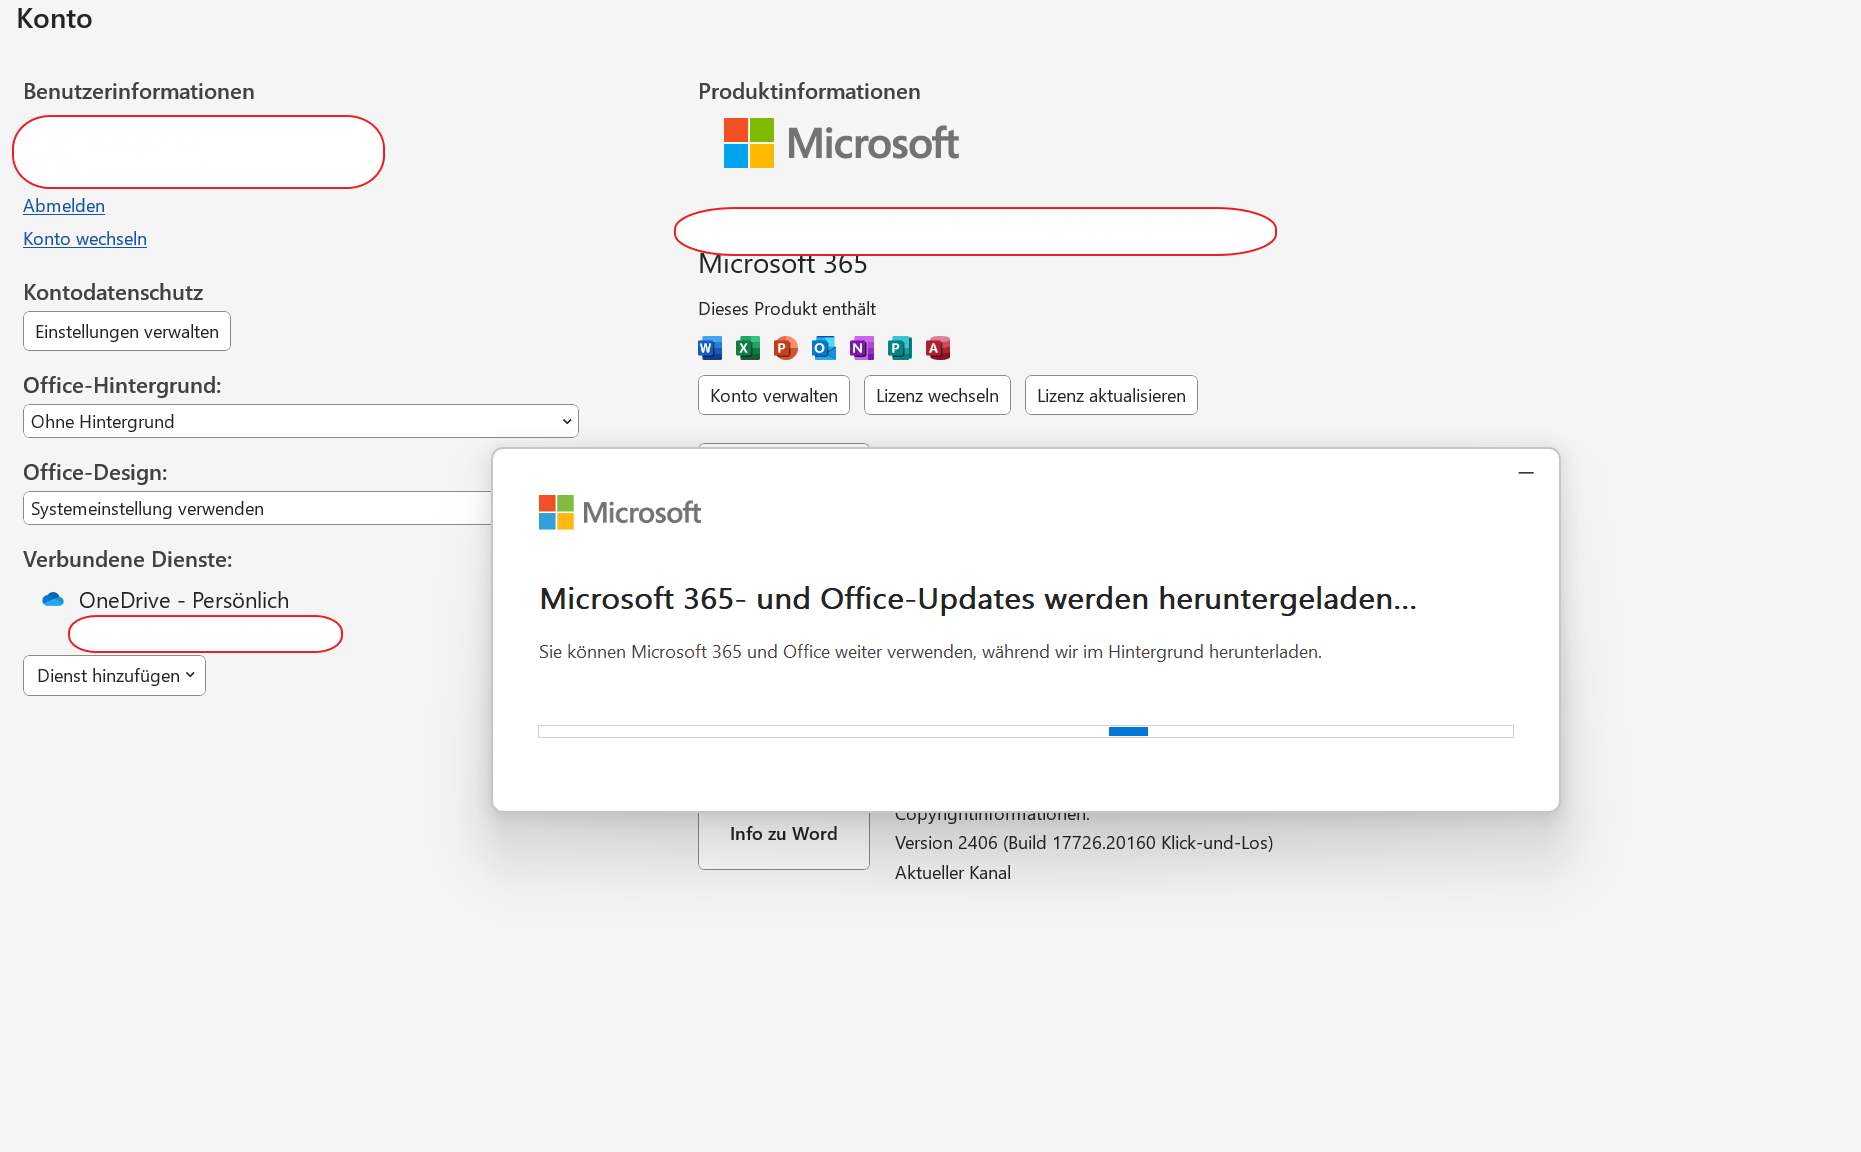Click the Word app icon

[x=710, y=348]
